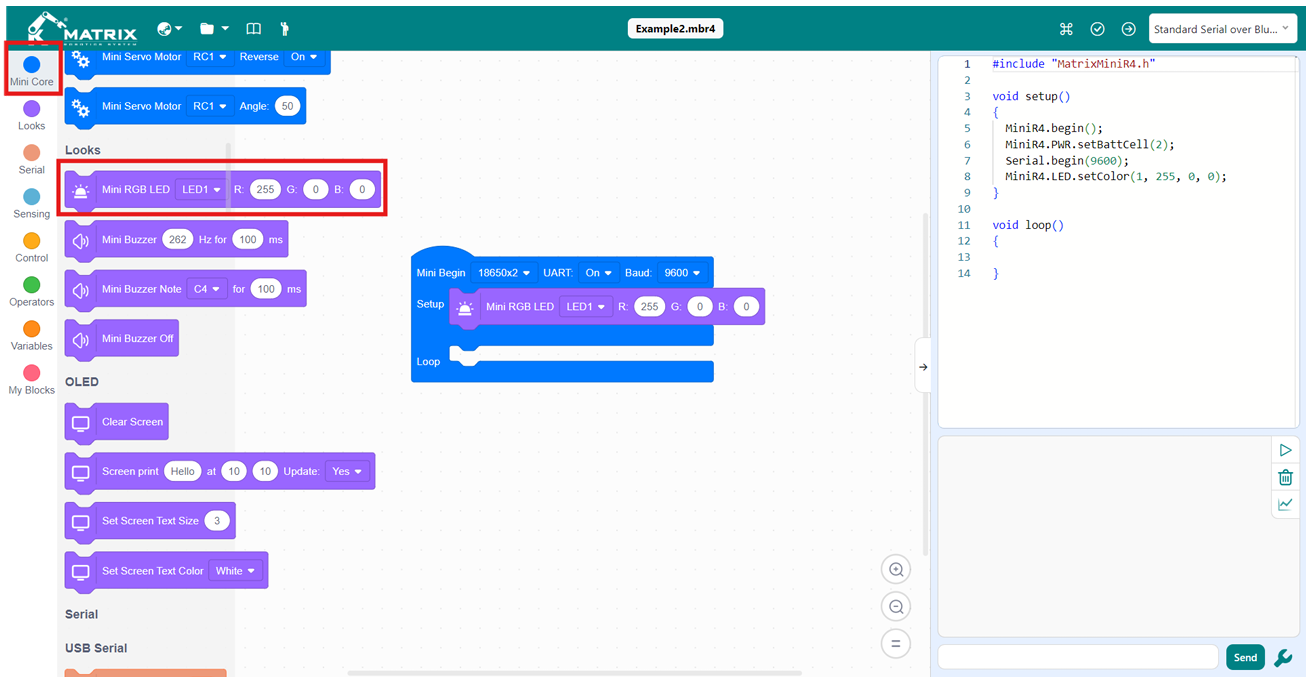The image size is (1310, 691).
Task: Click the person figure icon in header
Action: [x=284, y=29]
